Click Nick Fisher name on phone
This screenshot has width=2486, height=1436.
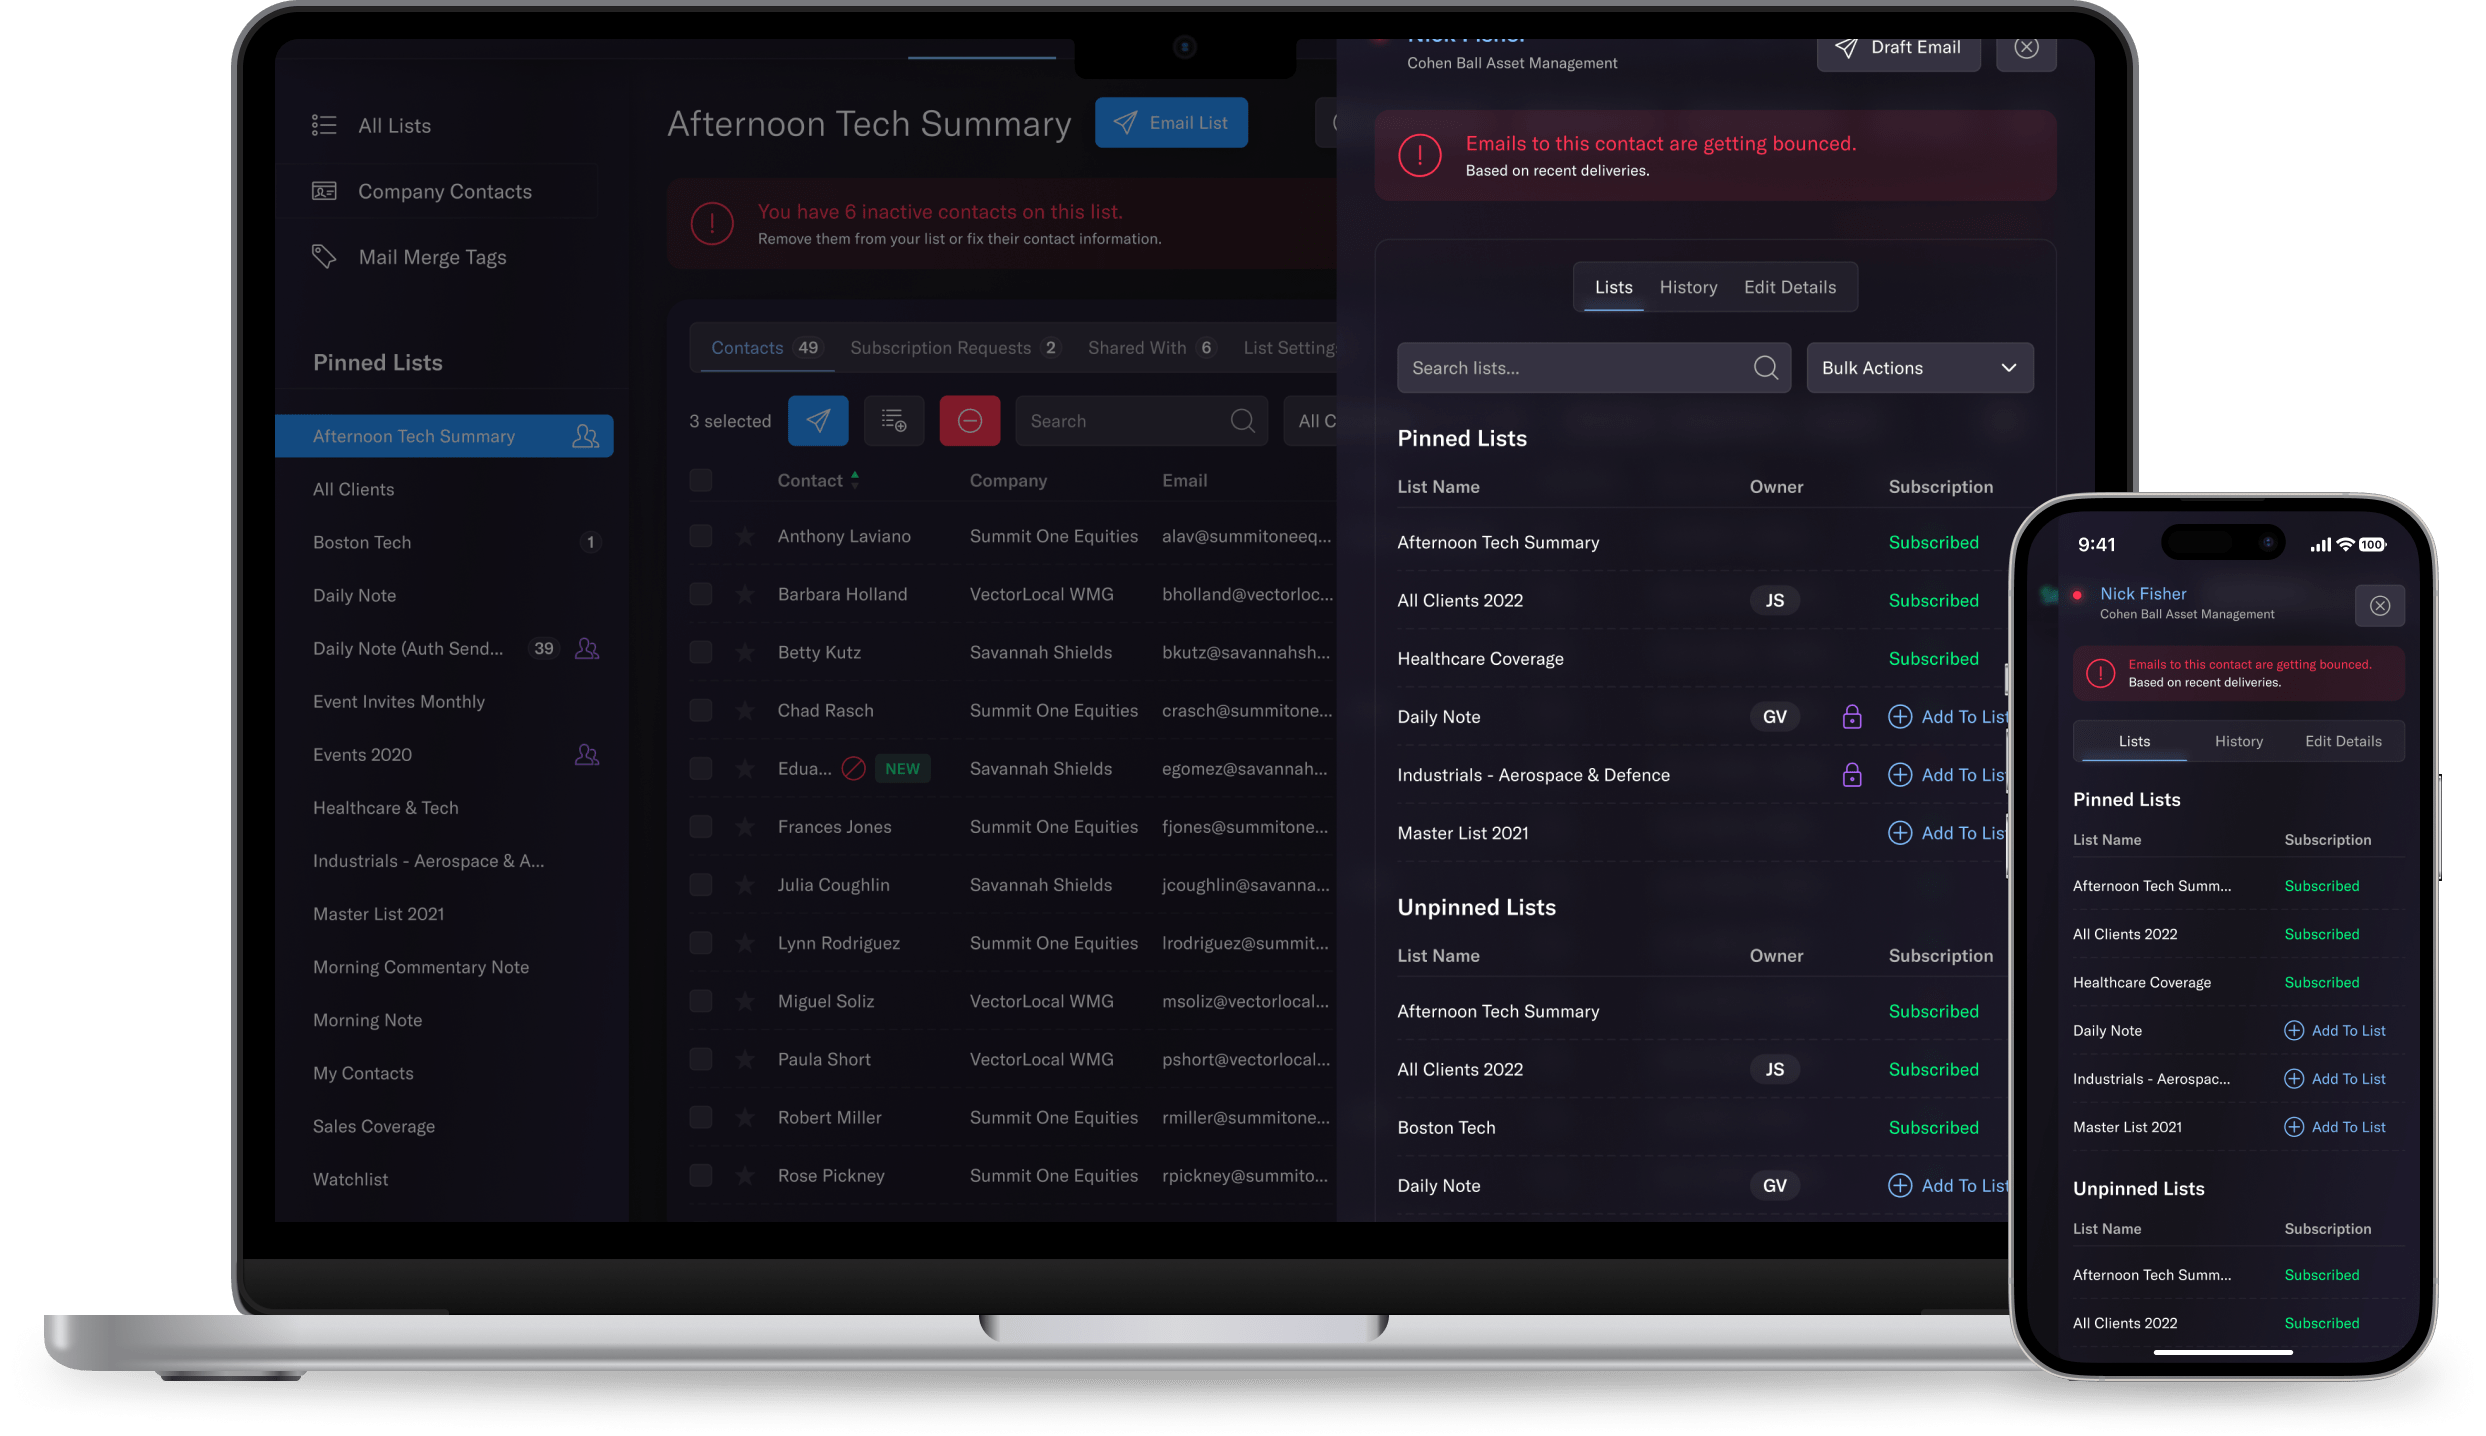[x=2143, y=593]
